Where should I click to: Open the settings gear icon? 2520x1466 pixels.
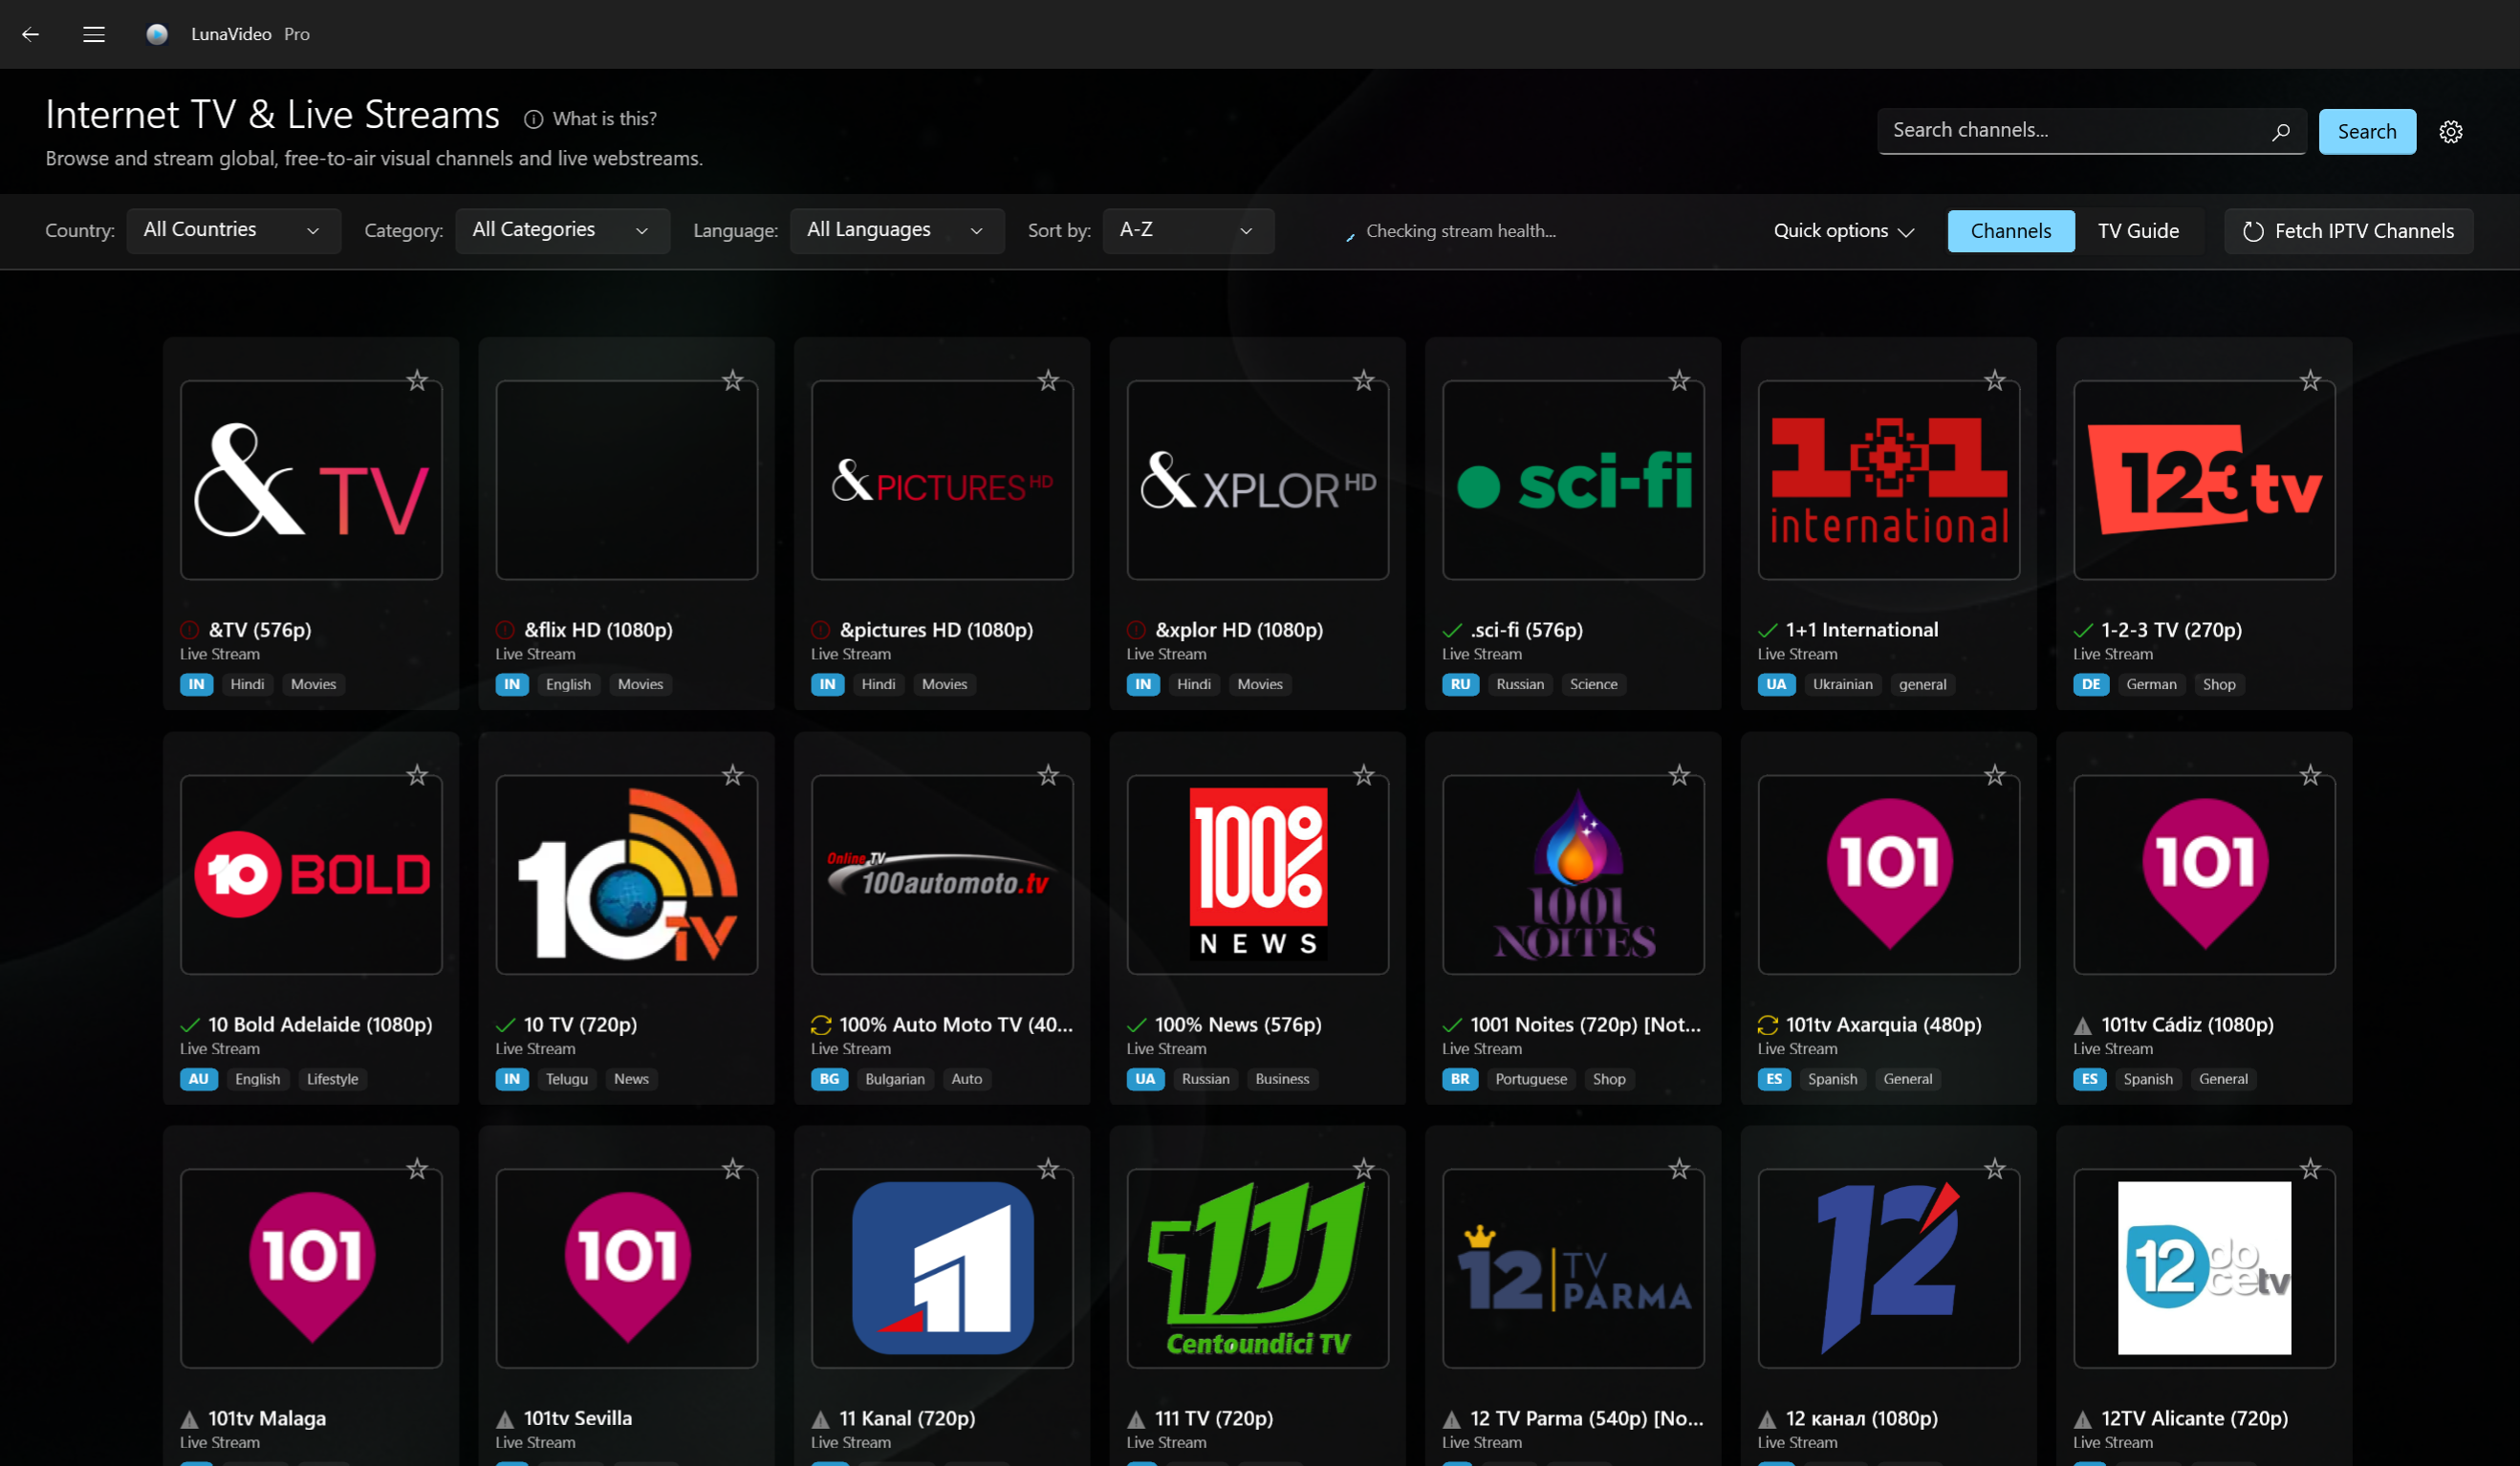coord(2451,131)
